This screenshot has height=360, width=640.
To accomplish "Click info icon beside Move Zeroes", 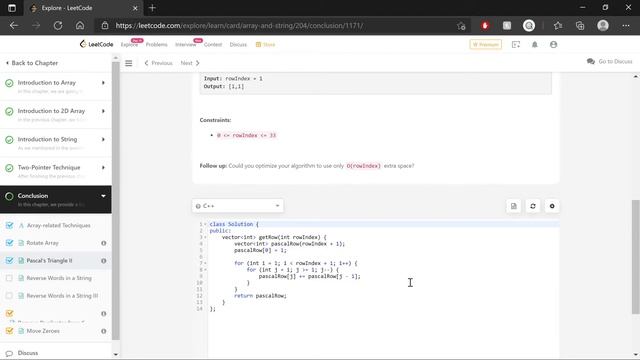I will (104, 331).
